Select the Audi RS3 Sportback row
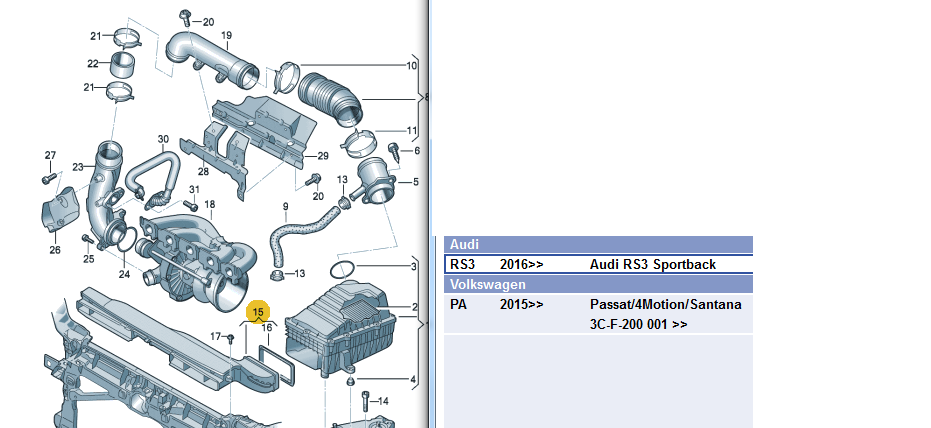 click(597, 265)
